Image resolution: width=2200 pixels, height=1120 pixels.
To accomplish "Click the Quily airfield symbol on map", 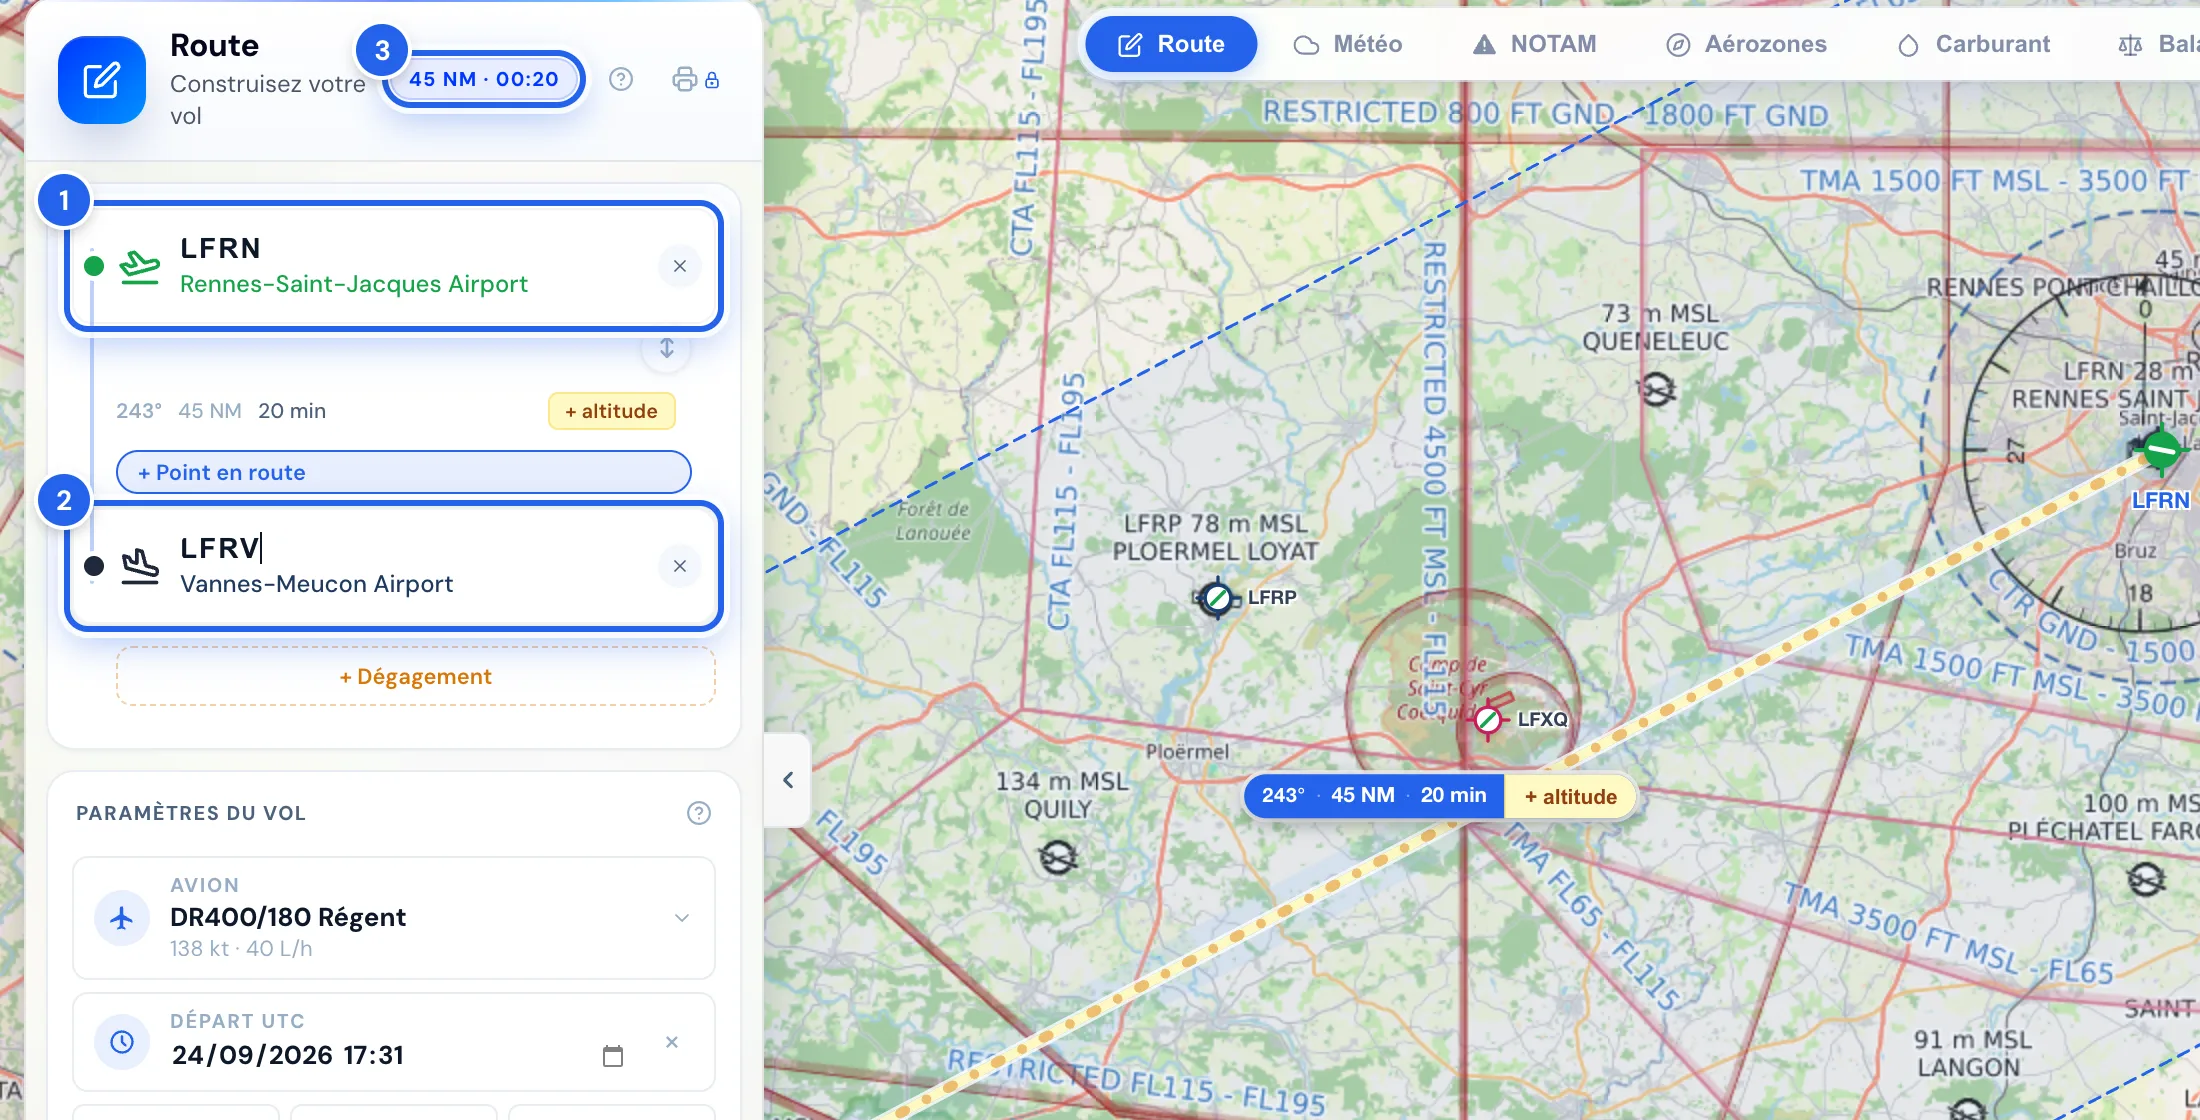I will click(x=1058, y=857).
